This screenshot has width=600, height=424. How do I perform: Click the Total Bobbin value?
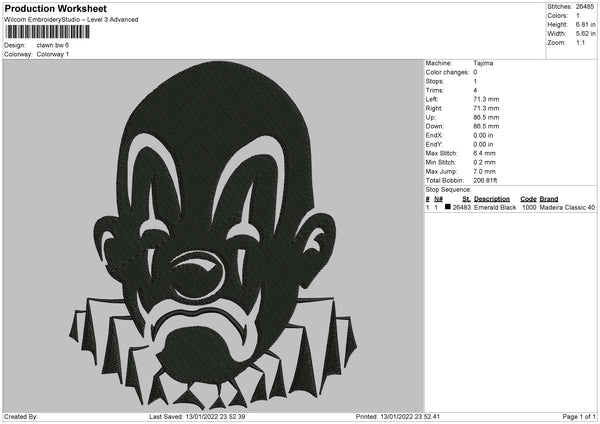click(x=485, y=183)
